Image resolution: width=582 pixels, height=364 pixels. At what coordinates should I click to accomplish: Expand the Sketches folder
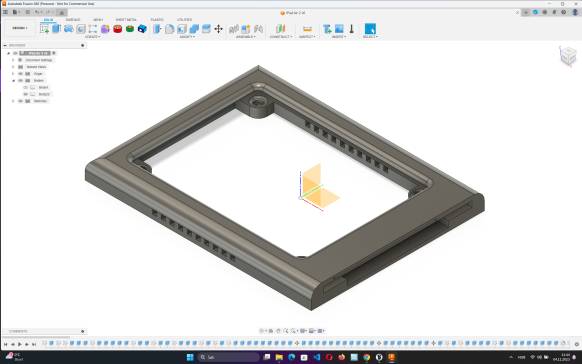[x=13, y=101]
